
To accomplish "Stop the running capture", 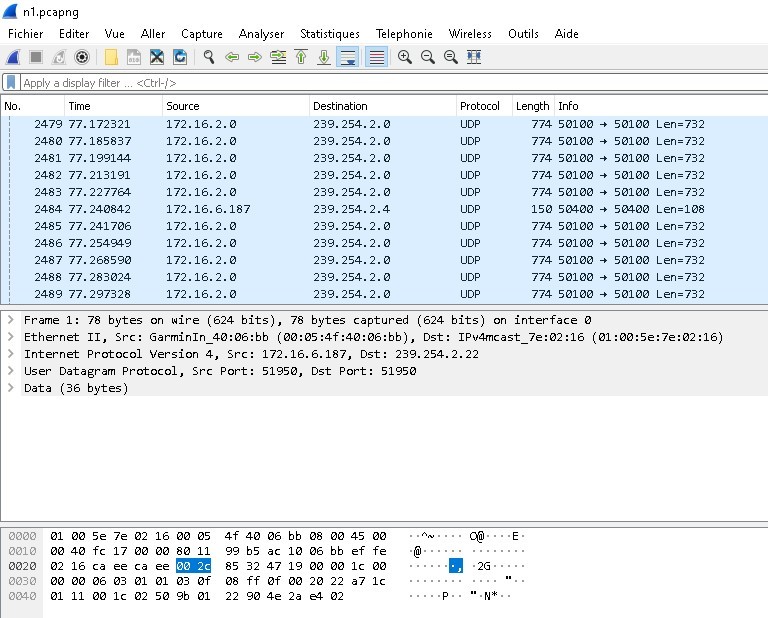I will tap(36, 57).
